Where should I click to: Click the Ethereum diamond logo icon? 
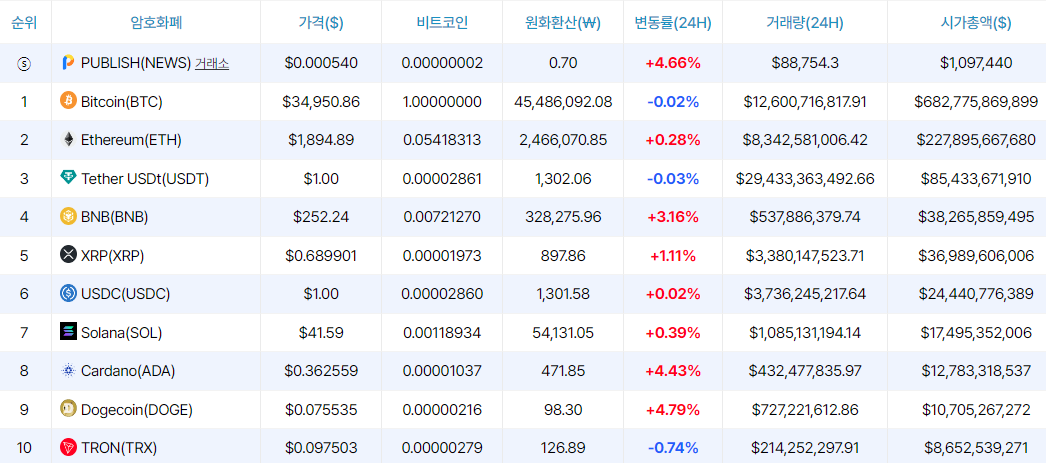(x=68, y=140)
